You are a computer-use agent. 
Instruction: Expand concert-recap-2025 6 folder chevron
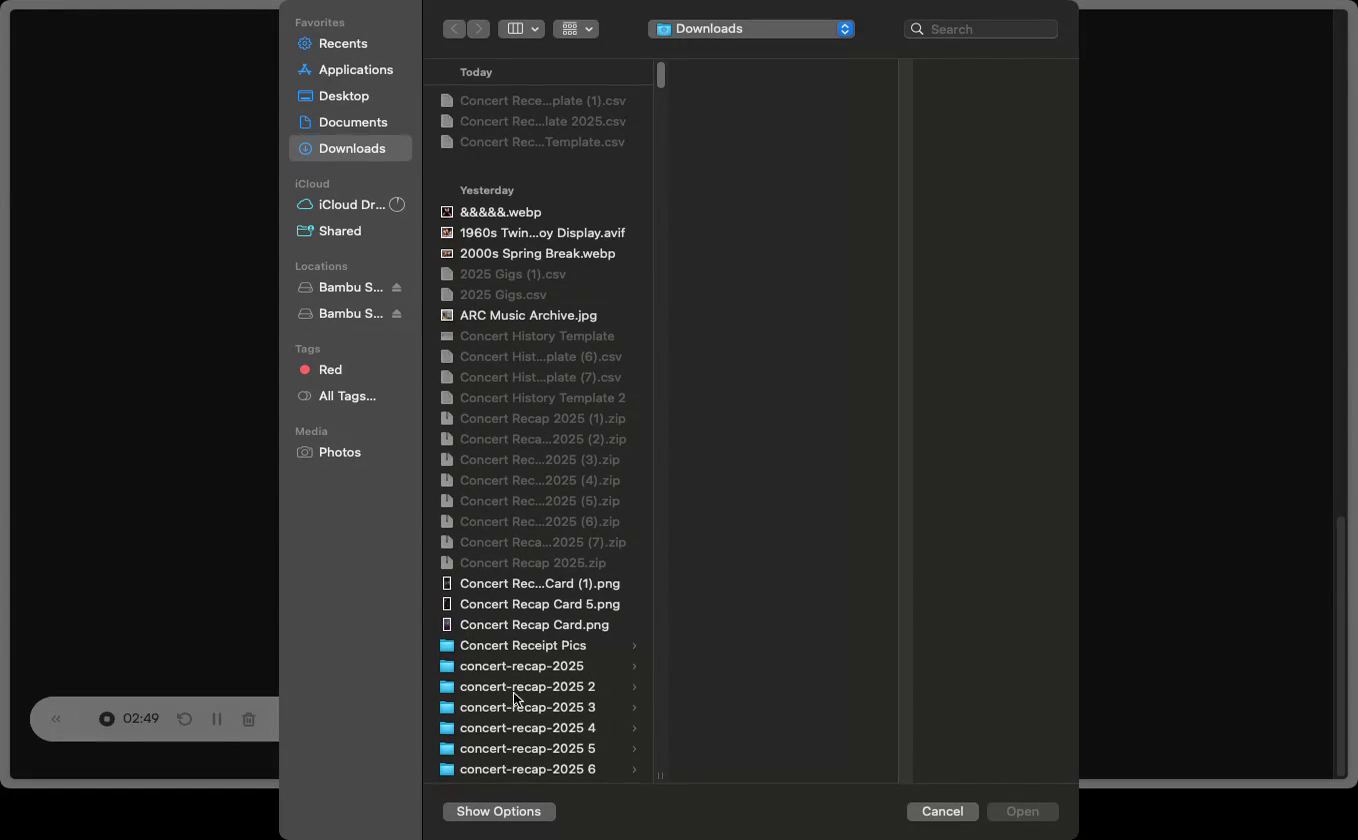(634, 770)
